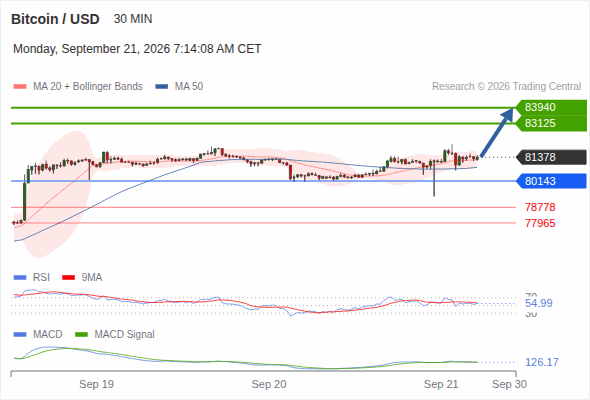590x400 pixels.
Task: Click the red 78778 support level label
Action: pos(540,207)
